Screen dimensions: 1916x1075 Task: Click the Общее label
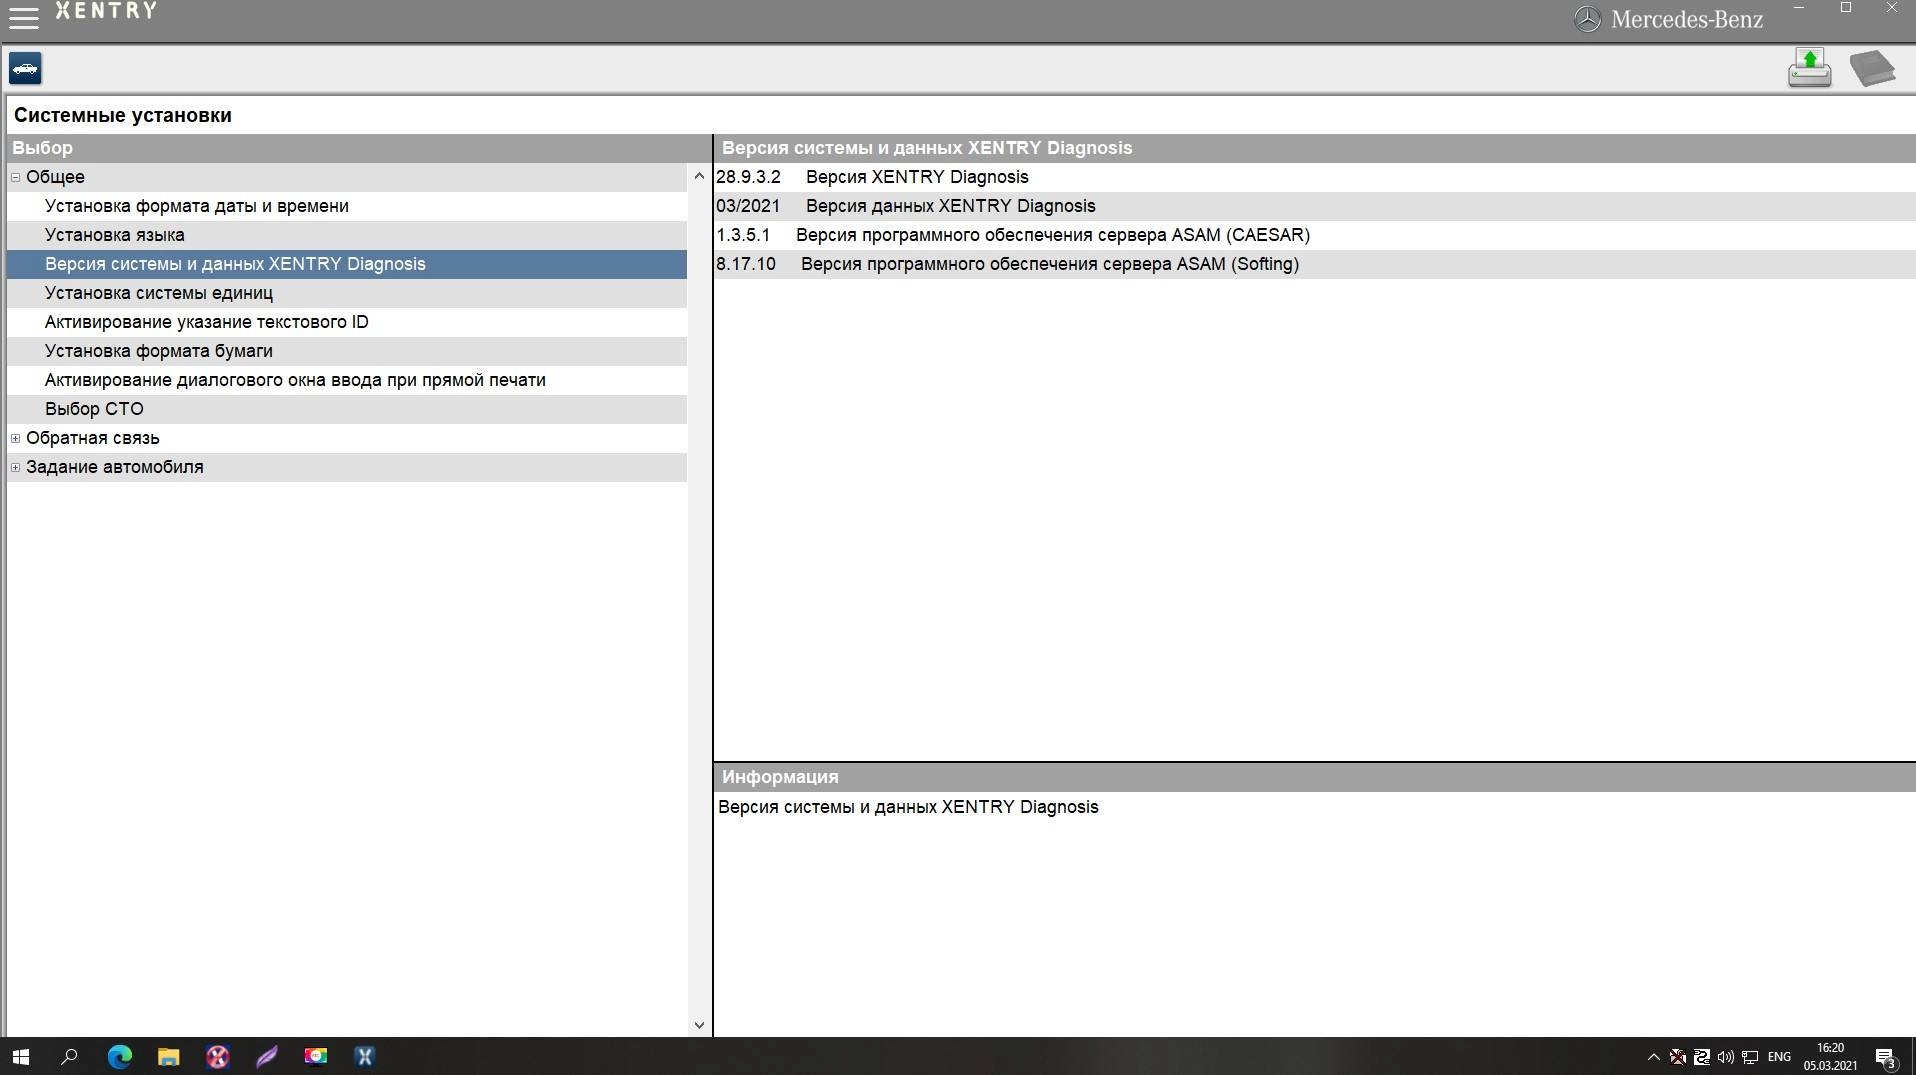click(x=55, y=177)
